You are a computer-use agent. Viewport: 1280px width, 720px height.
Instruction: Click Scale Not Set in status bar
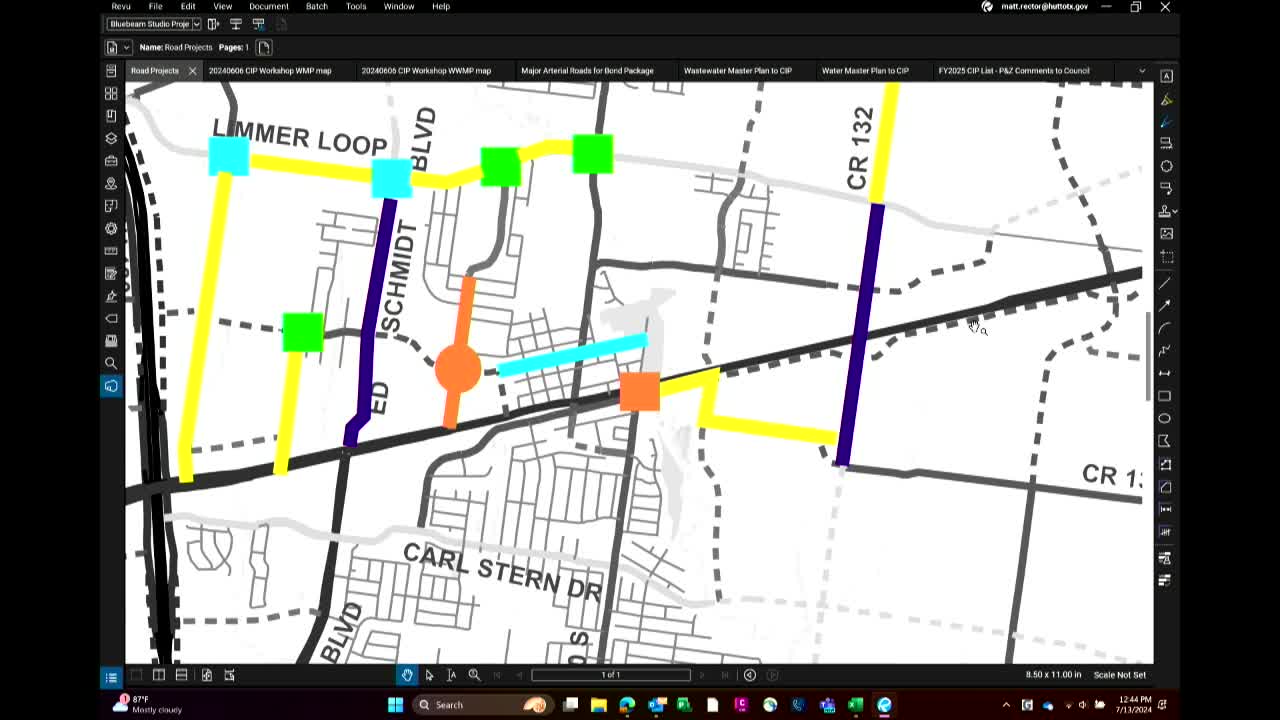1119,675
